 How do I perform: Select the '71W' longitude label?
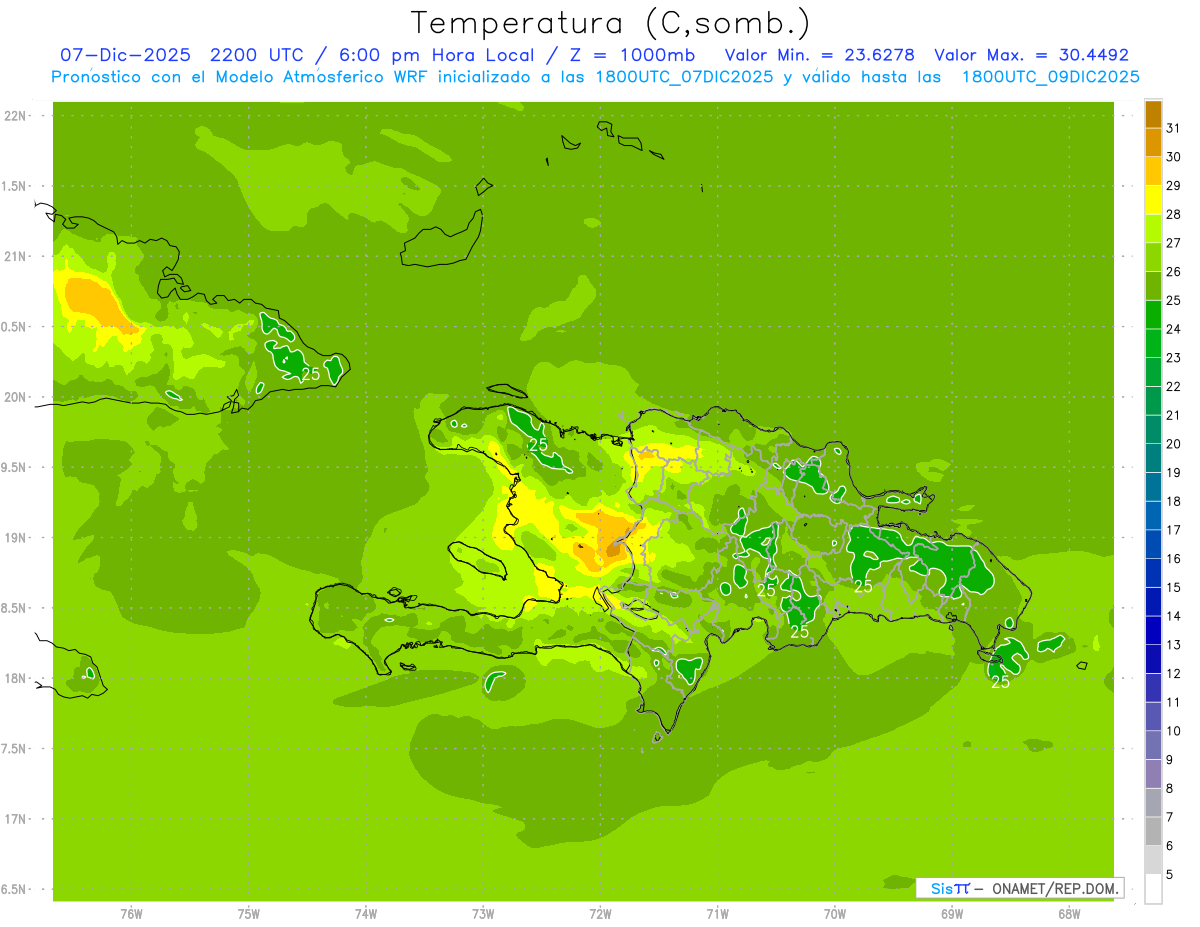717,913
